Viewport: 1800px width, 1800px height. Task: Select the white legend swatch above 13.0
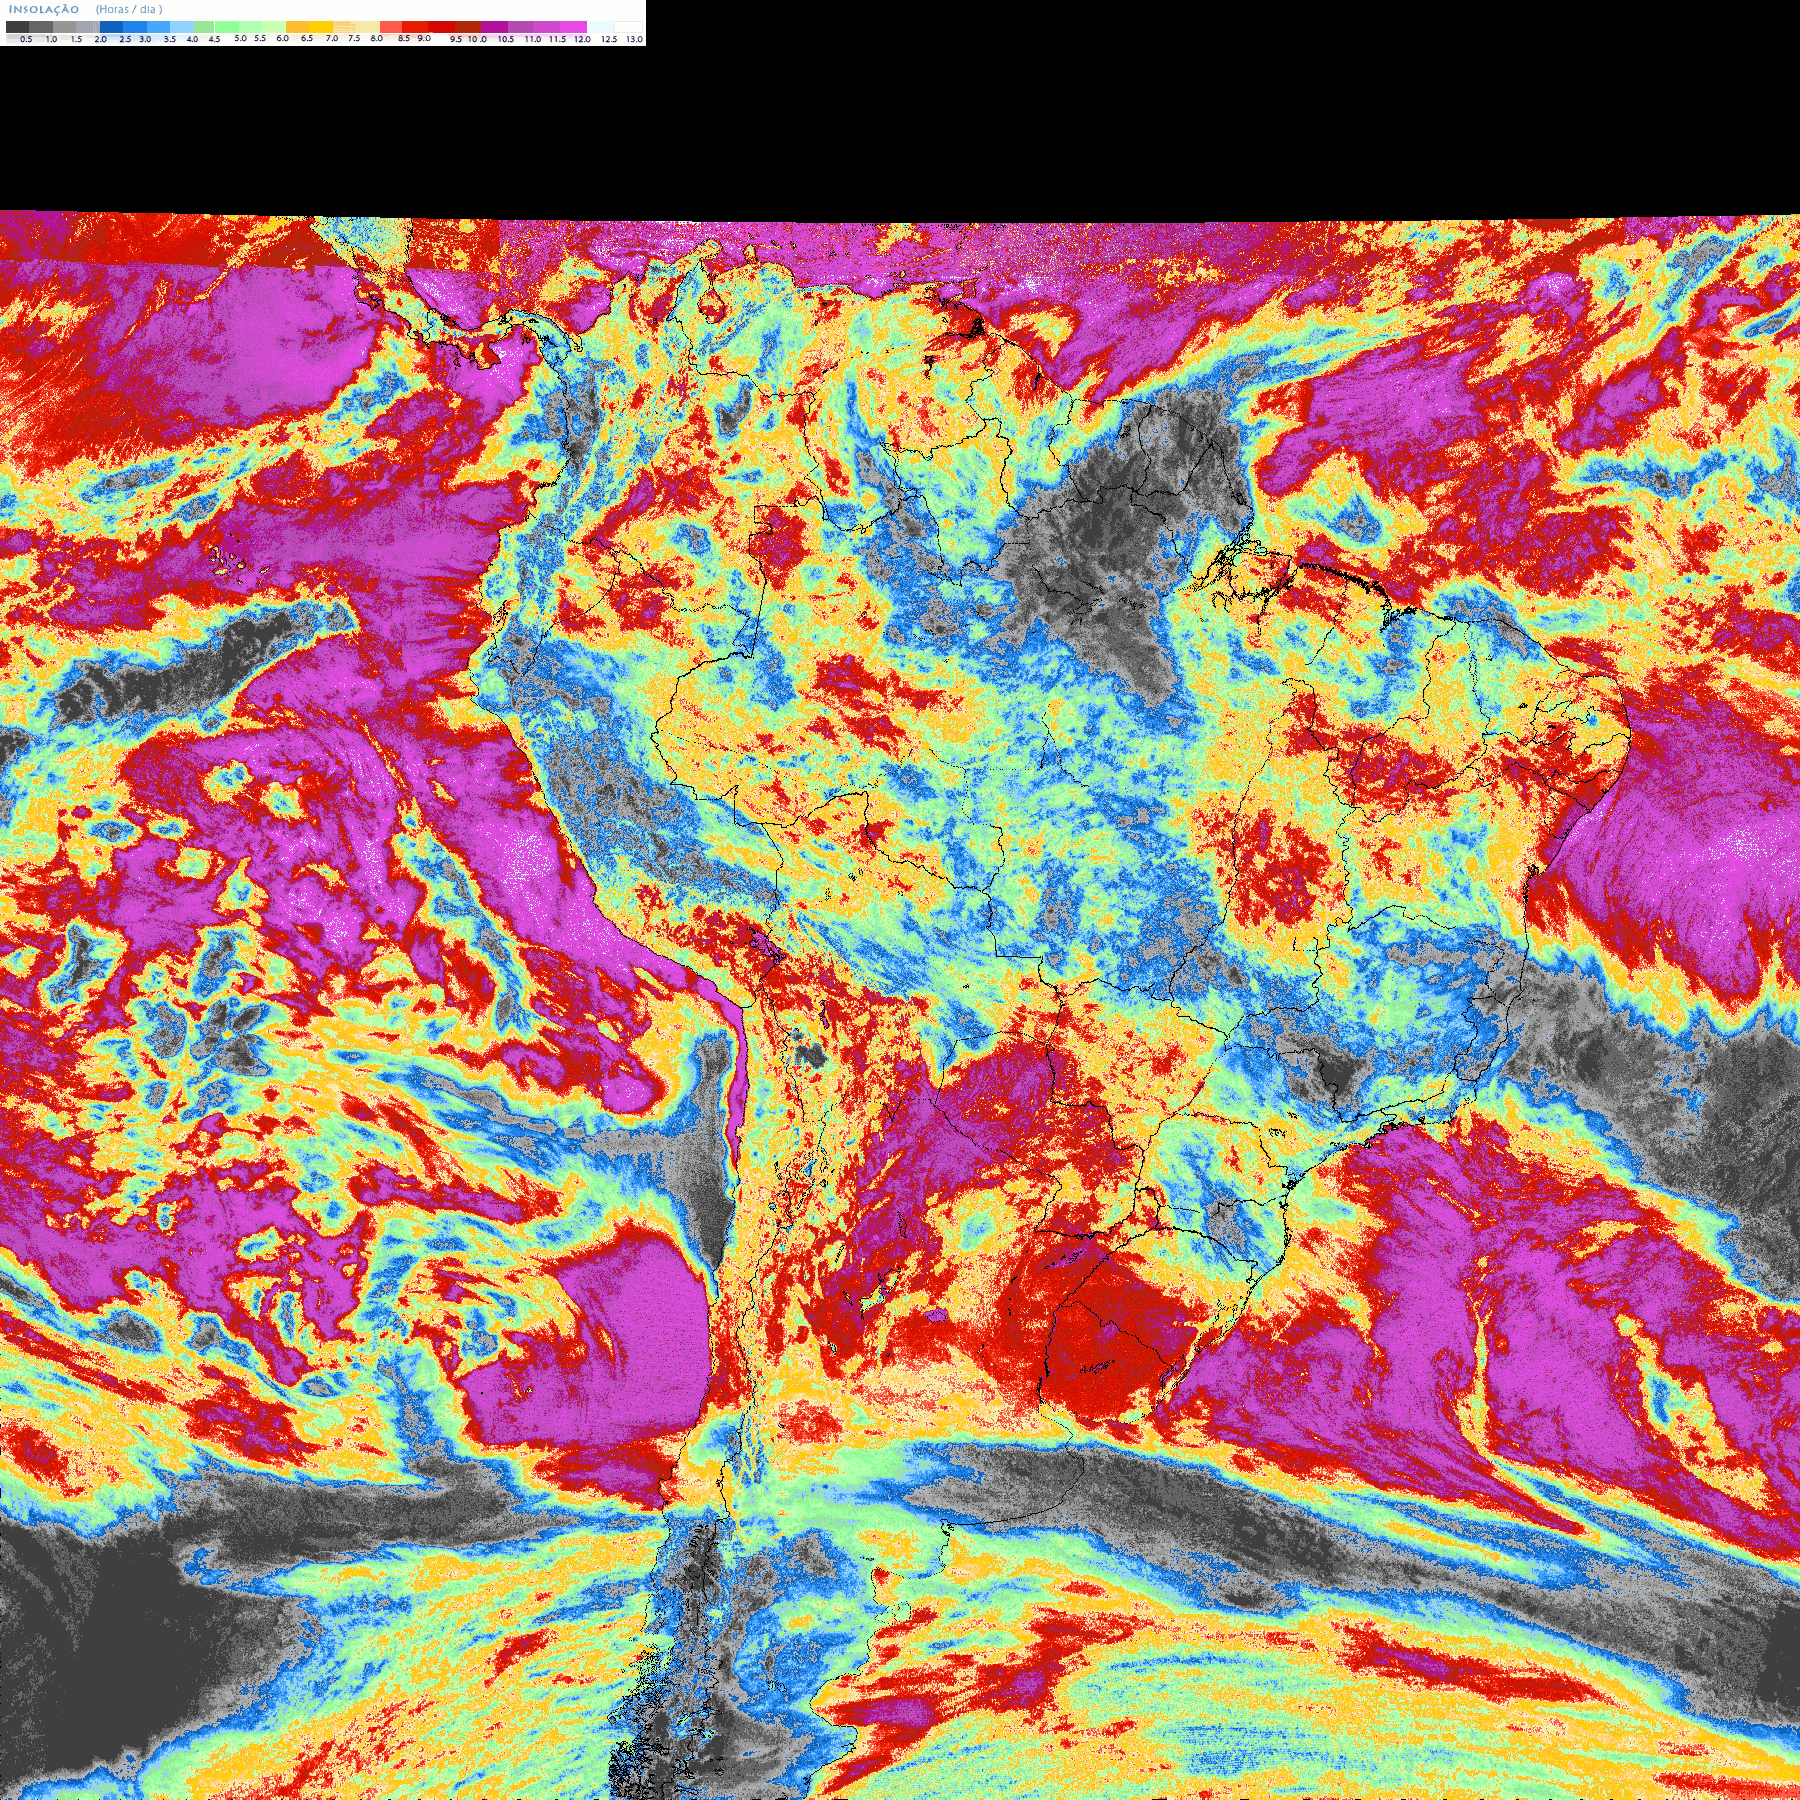coord(628,27)
